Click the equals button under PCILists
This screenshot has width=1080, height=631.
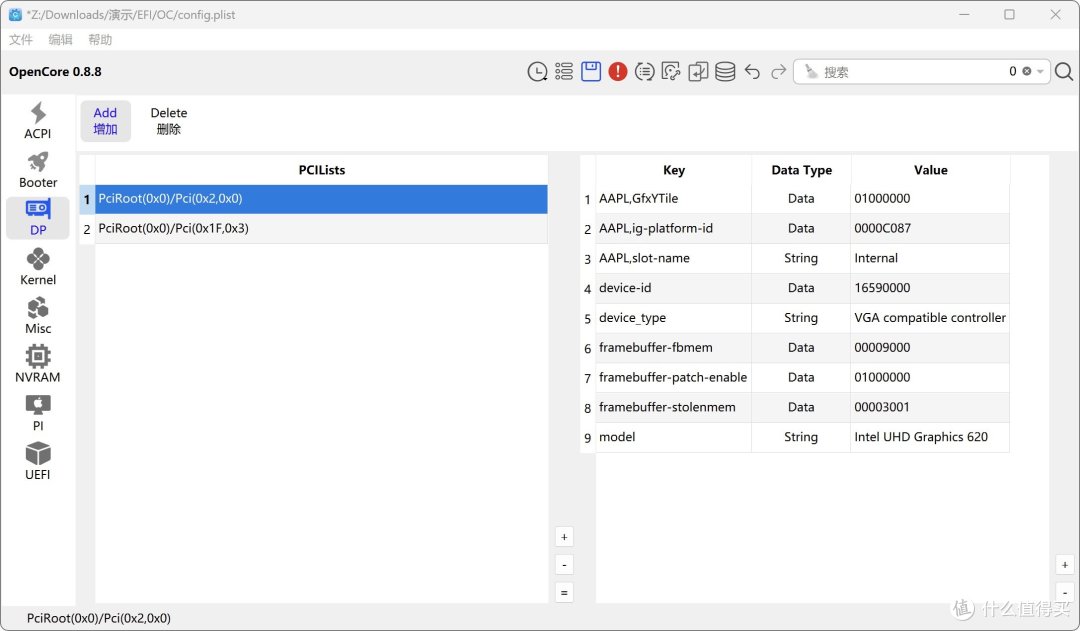click(564, 592)
